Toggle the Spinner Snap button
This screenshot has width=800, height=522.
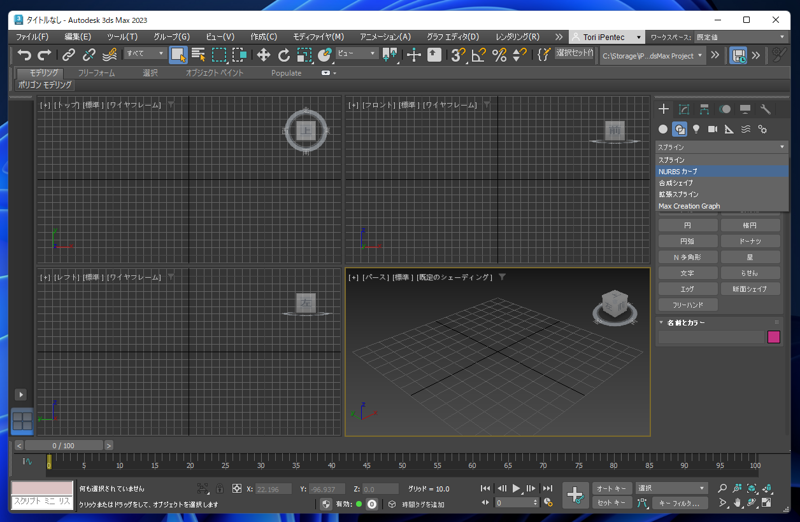pyautogui.click(x=519, y=55)
